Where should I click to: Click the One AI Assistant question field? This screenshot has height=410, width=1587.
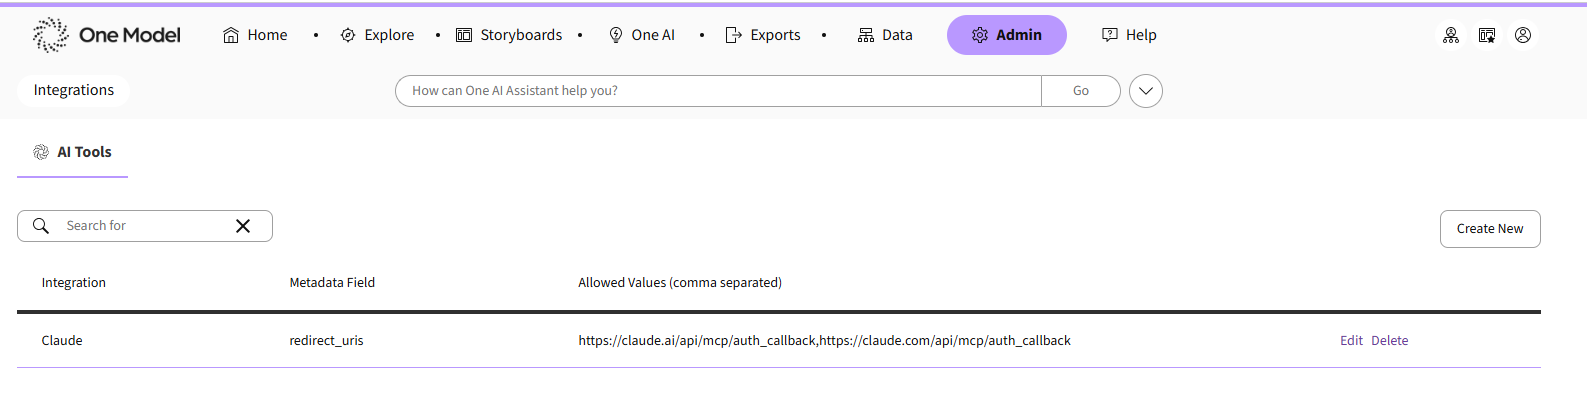pos(718,91)
